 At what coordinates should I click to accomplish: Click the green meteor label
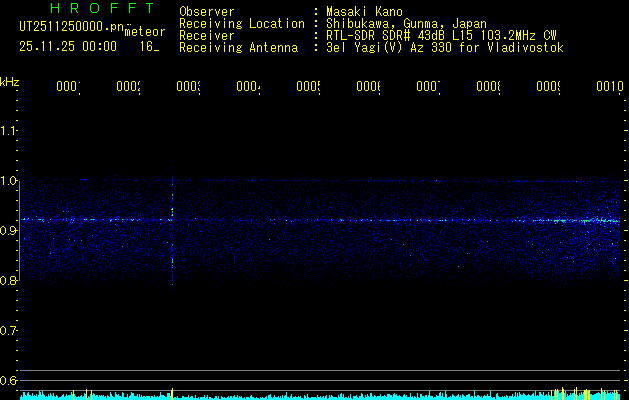coord(145,32)
